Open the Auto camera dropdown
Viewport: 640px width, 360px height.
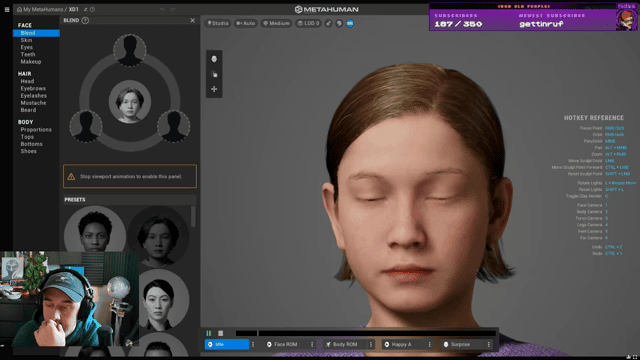(246, 23)
